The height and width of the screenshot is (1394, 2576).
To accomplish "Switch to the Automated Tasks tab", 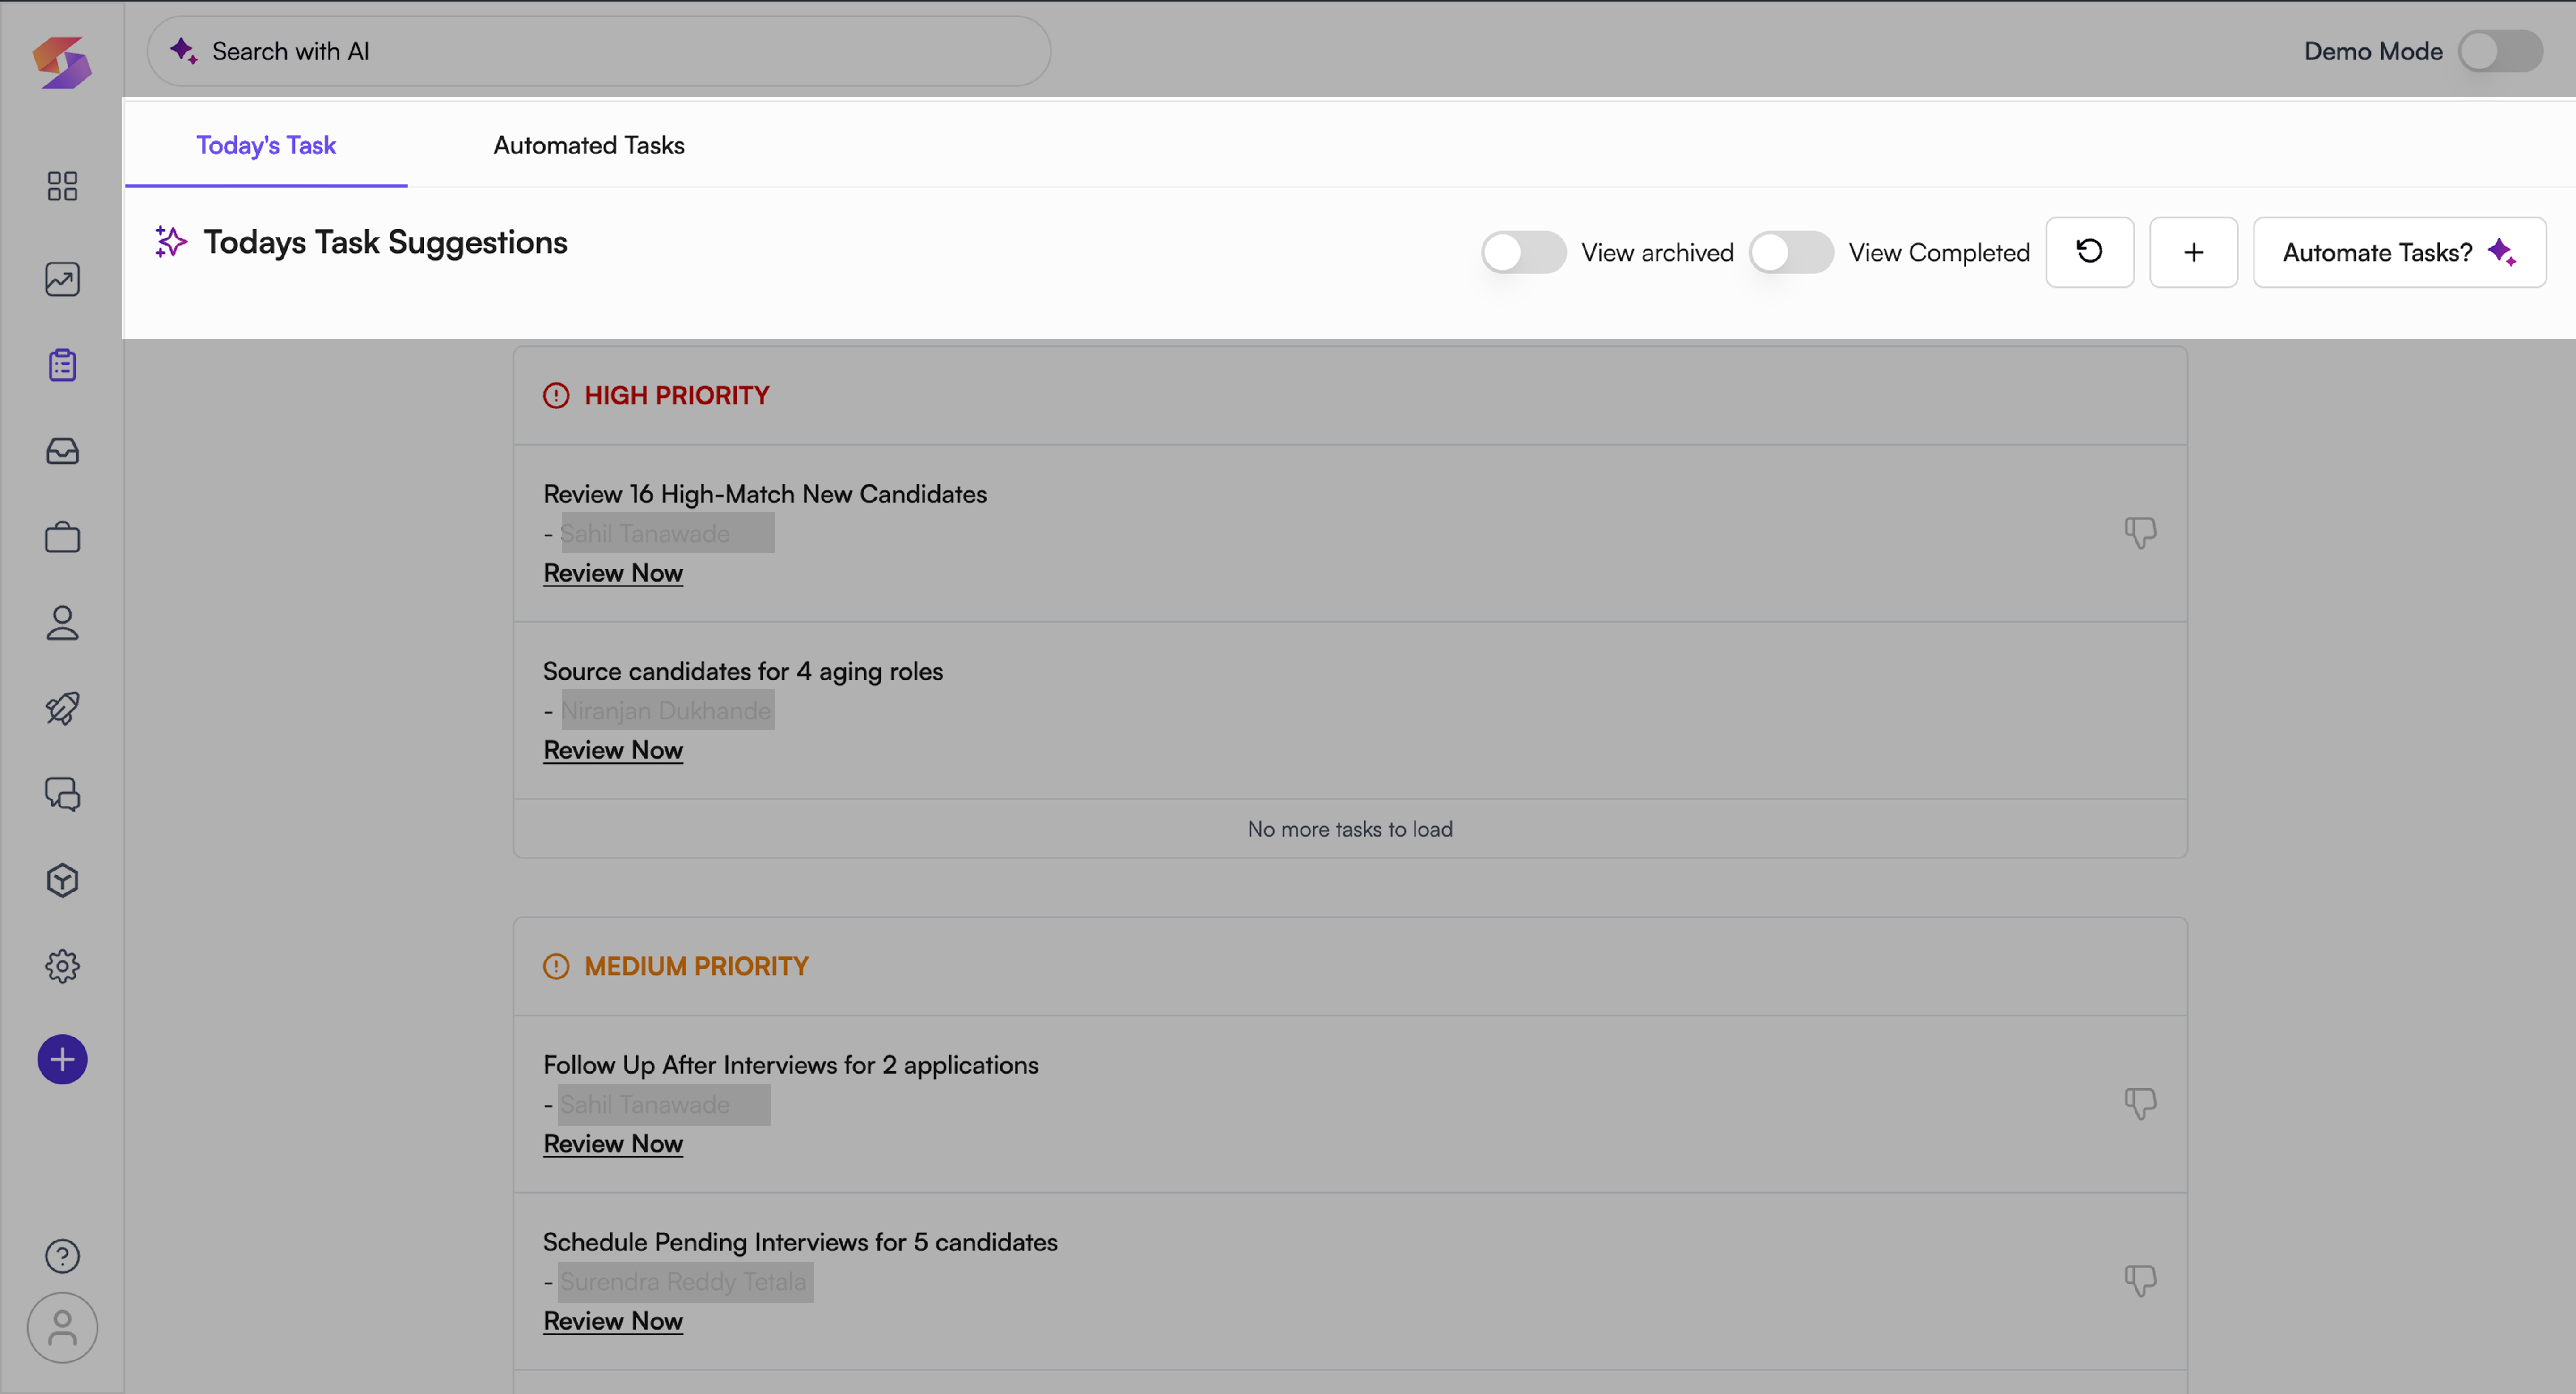I will tap(589, 145).
